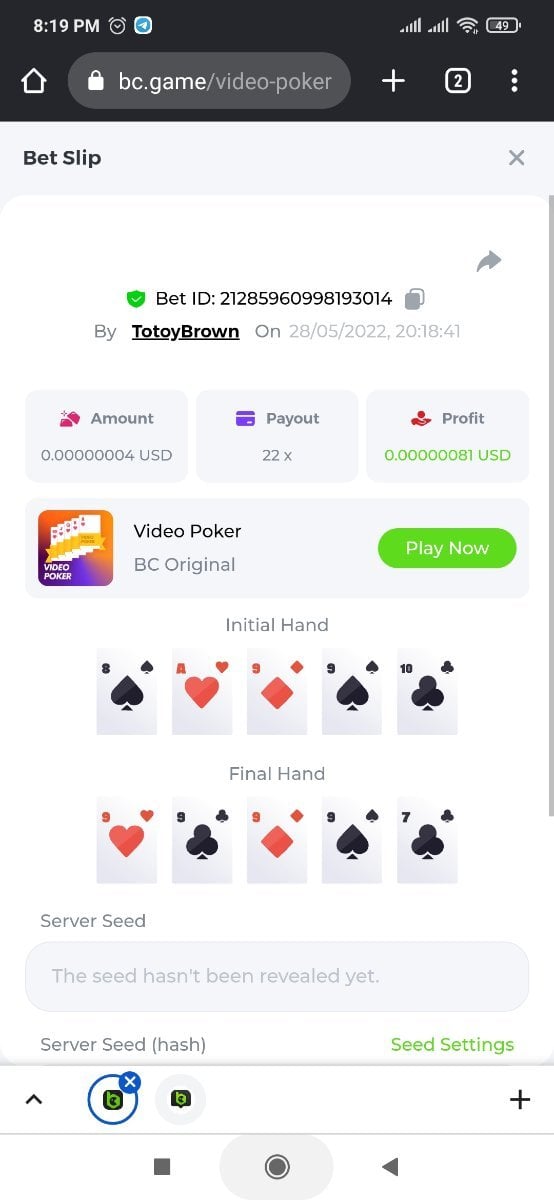Tap the Android back navigation button
Viewport: 554px width, 1200px height.
click(x=391, y=1166)
